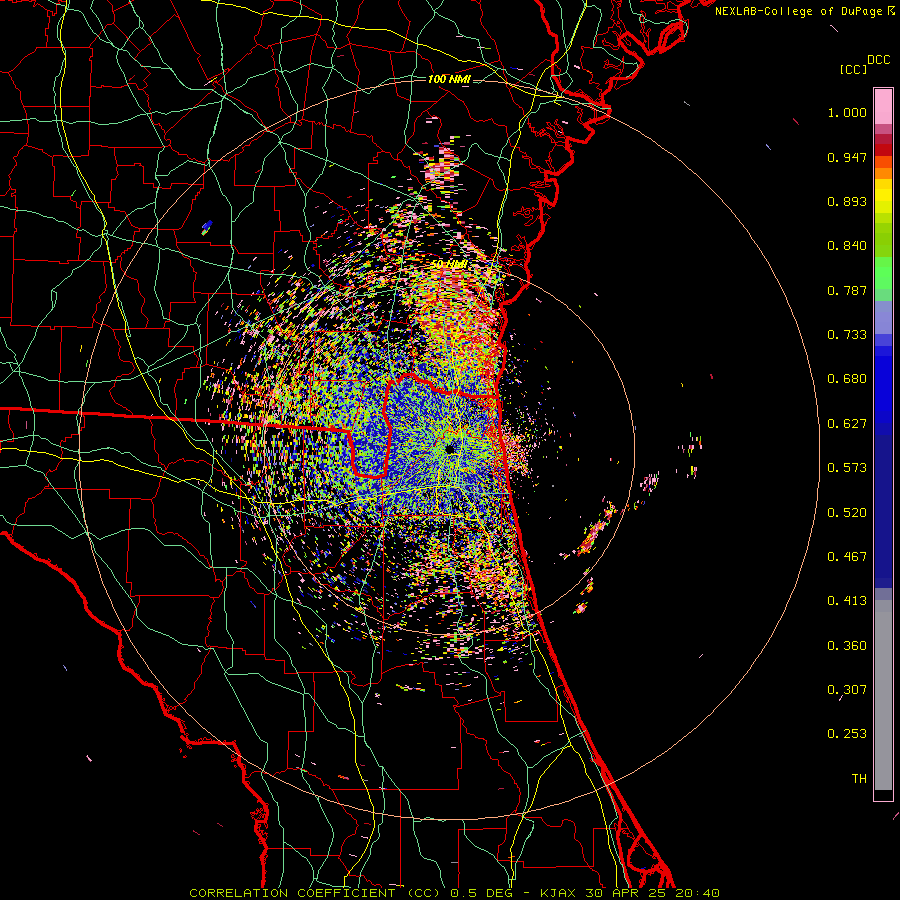900x900 pixels.
Task: Click the 0.680 color scale value
Action: (847, 379)
